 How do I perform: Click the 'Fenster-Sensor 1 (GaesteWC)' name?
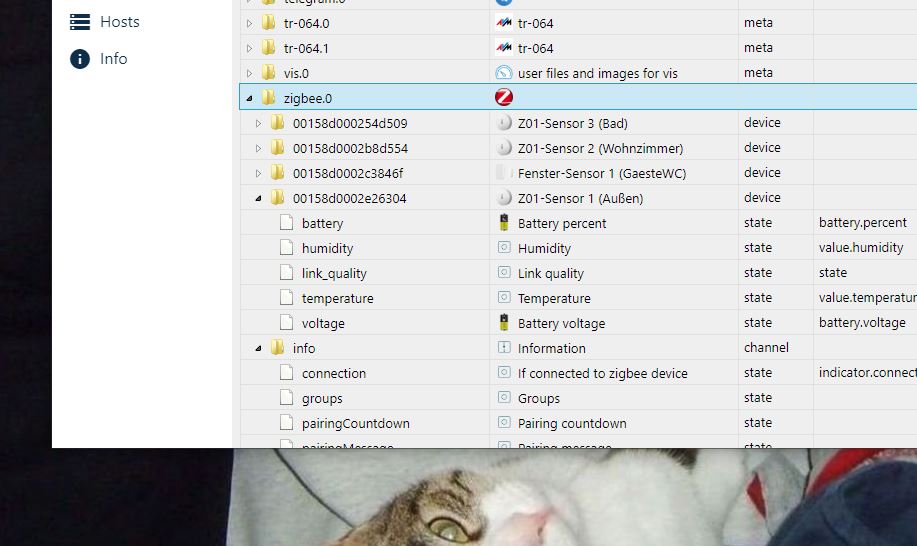(x=602, y=174)
